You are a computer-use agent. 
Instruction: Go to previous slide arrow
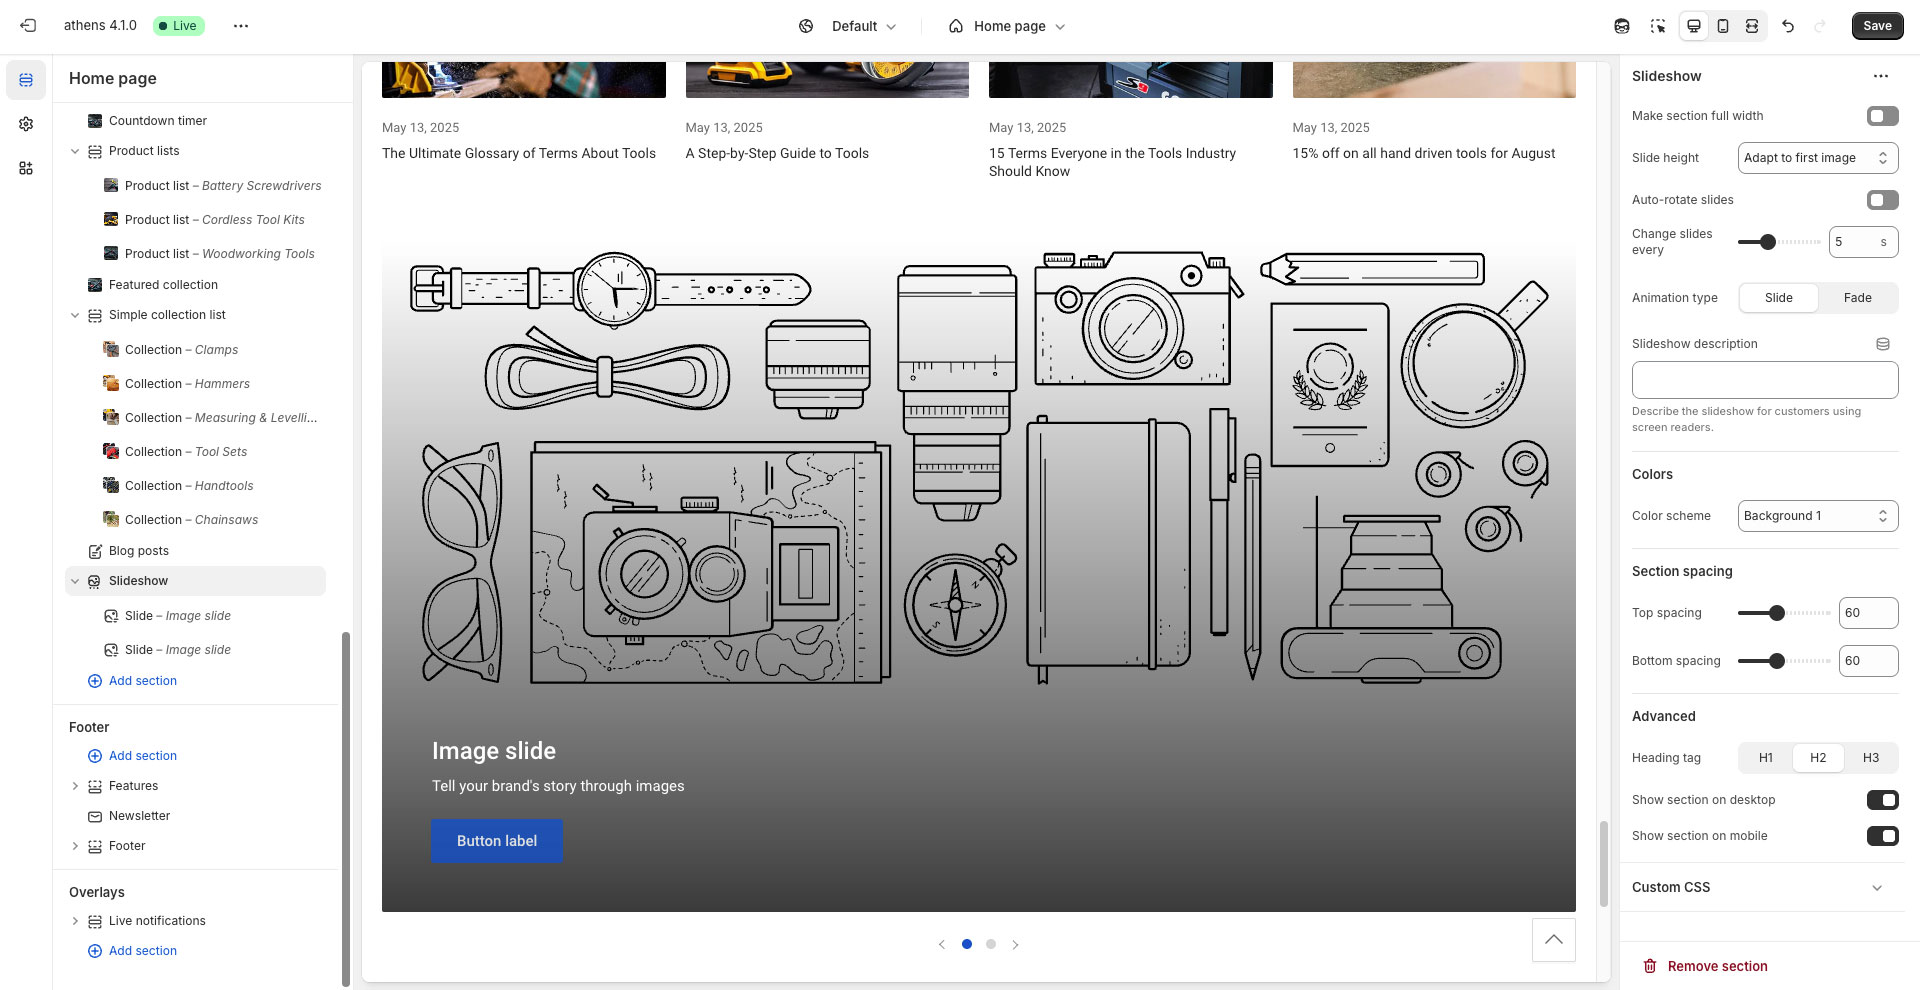click(941, 944)
